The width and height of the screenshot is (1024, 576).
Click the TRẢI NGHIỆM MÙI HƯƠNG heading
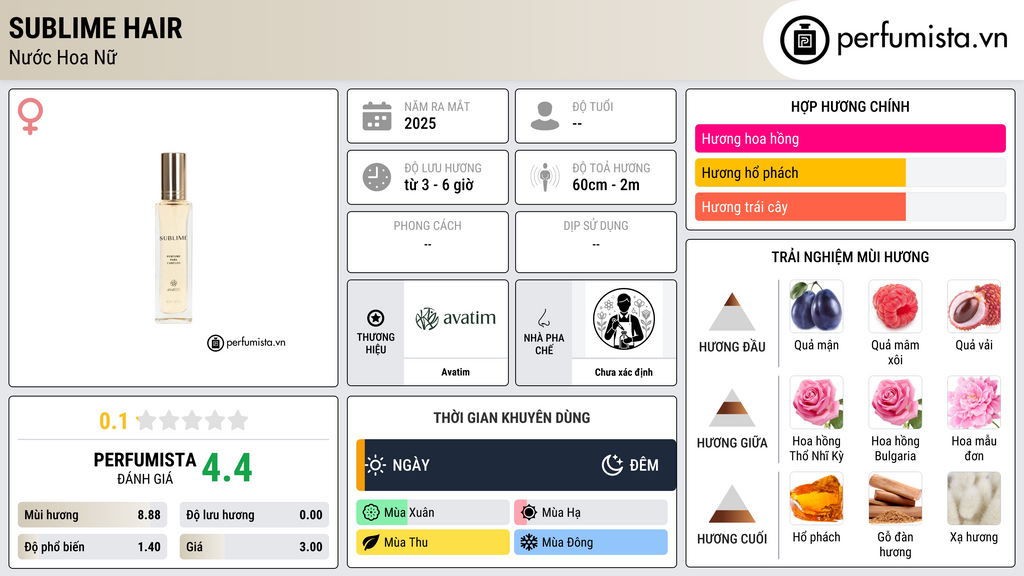point(850,257)
